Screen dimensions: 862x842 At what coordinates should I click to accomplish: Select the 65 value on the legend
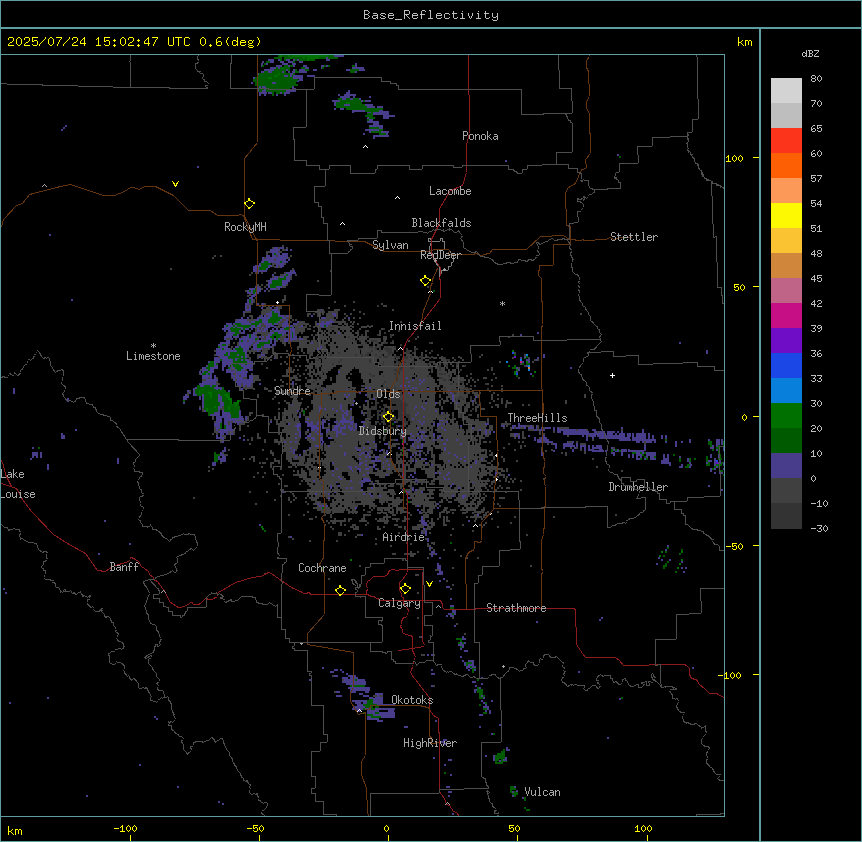(816, 128)
